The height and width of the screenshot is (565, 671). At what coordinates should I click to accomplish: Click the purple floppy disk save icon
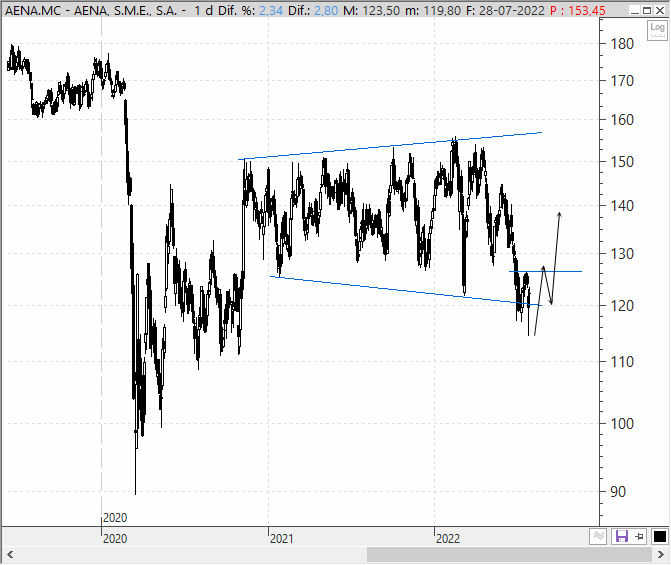click(621, 536)
